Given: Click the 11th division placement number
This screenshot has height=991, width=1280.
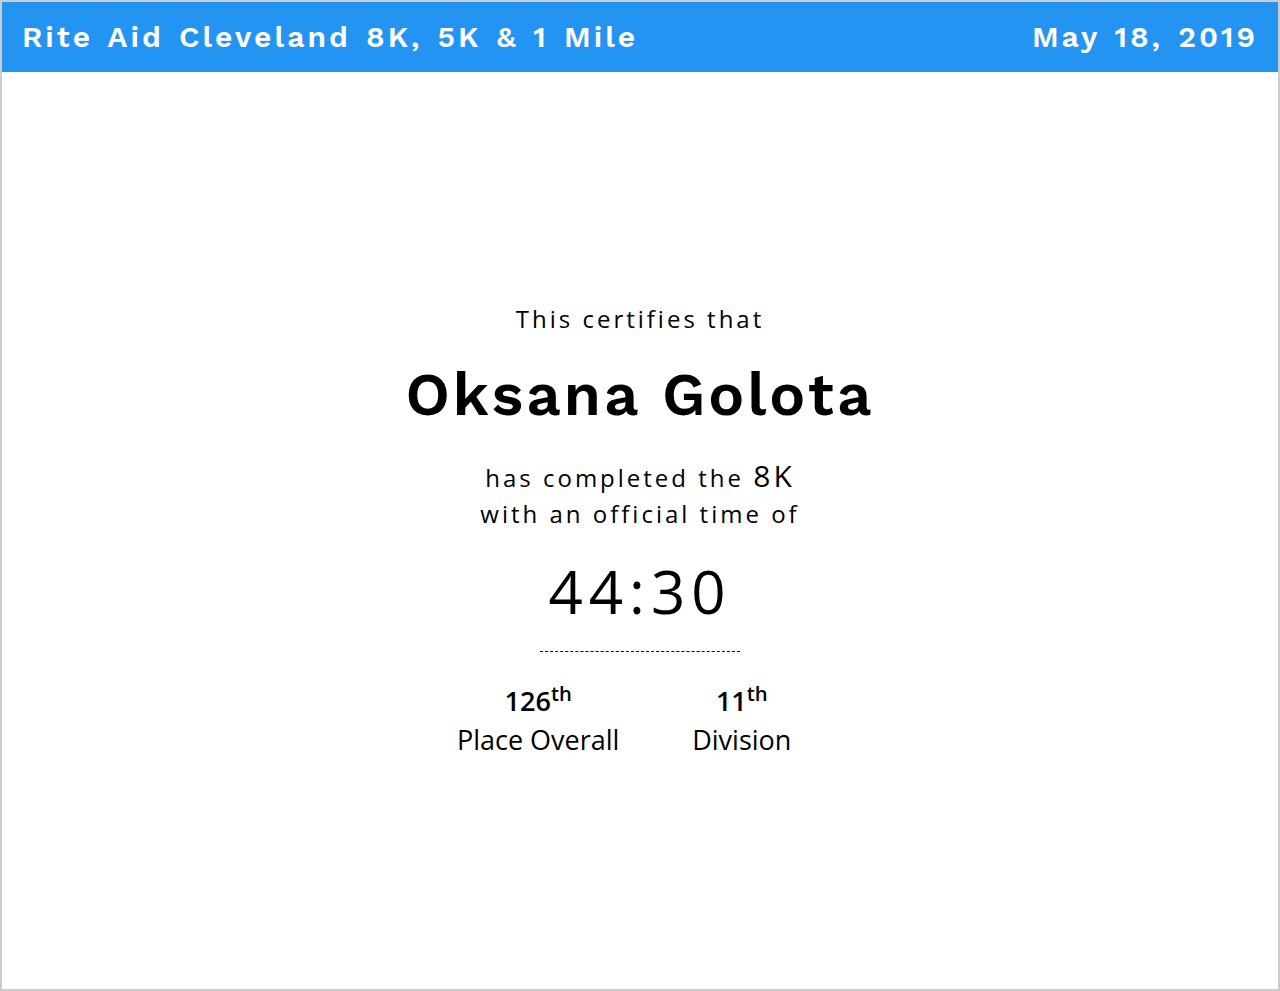Looking at the screenshot, I should pyautogui.click(x=741, y=700).
